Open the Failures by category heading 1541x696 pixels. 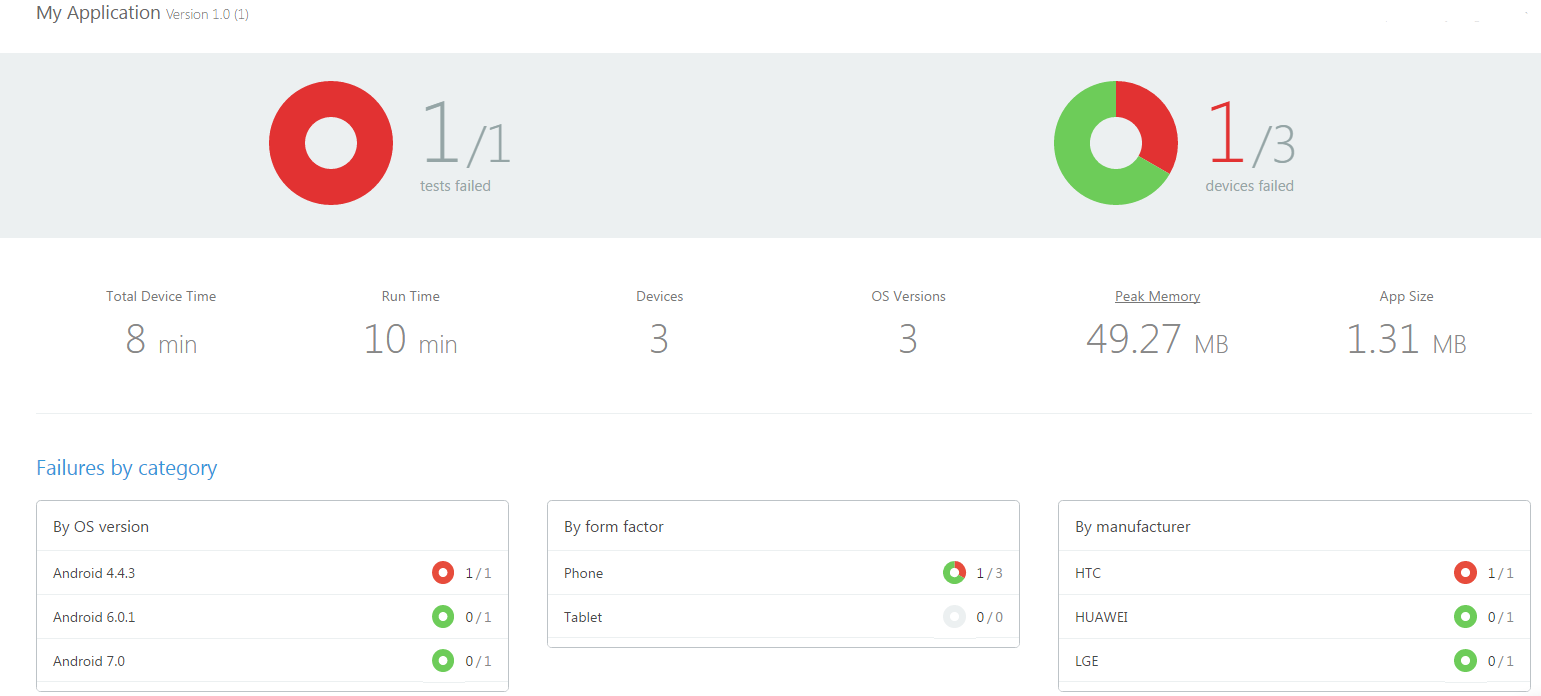coord(126,468)
